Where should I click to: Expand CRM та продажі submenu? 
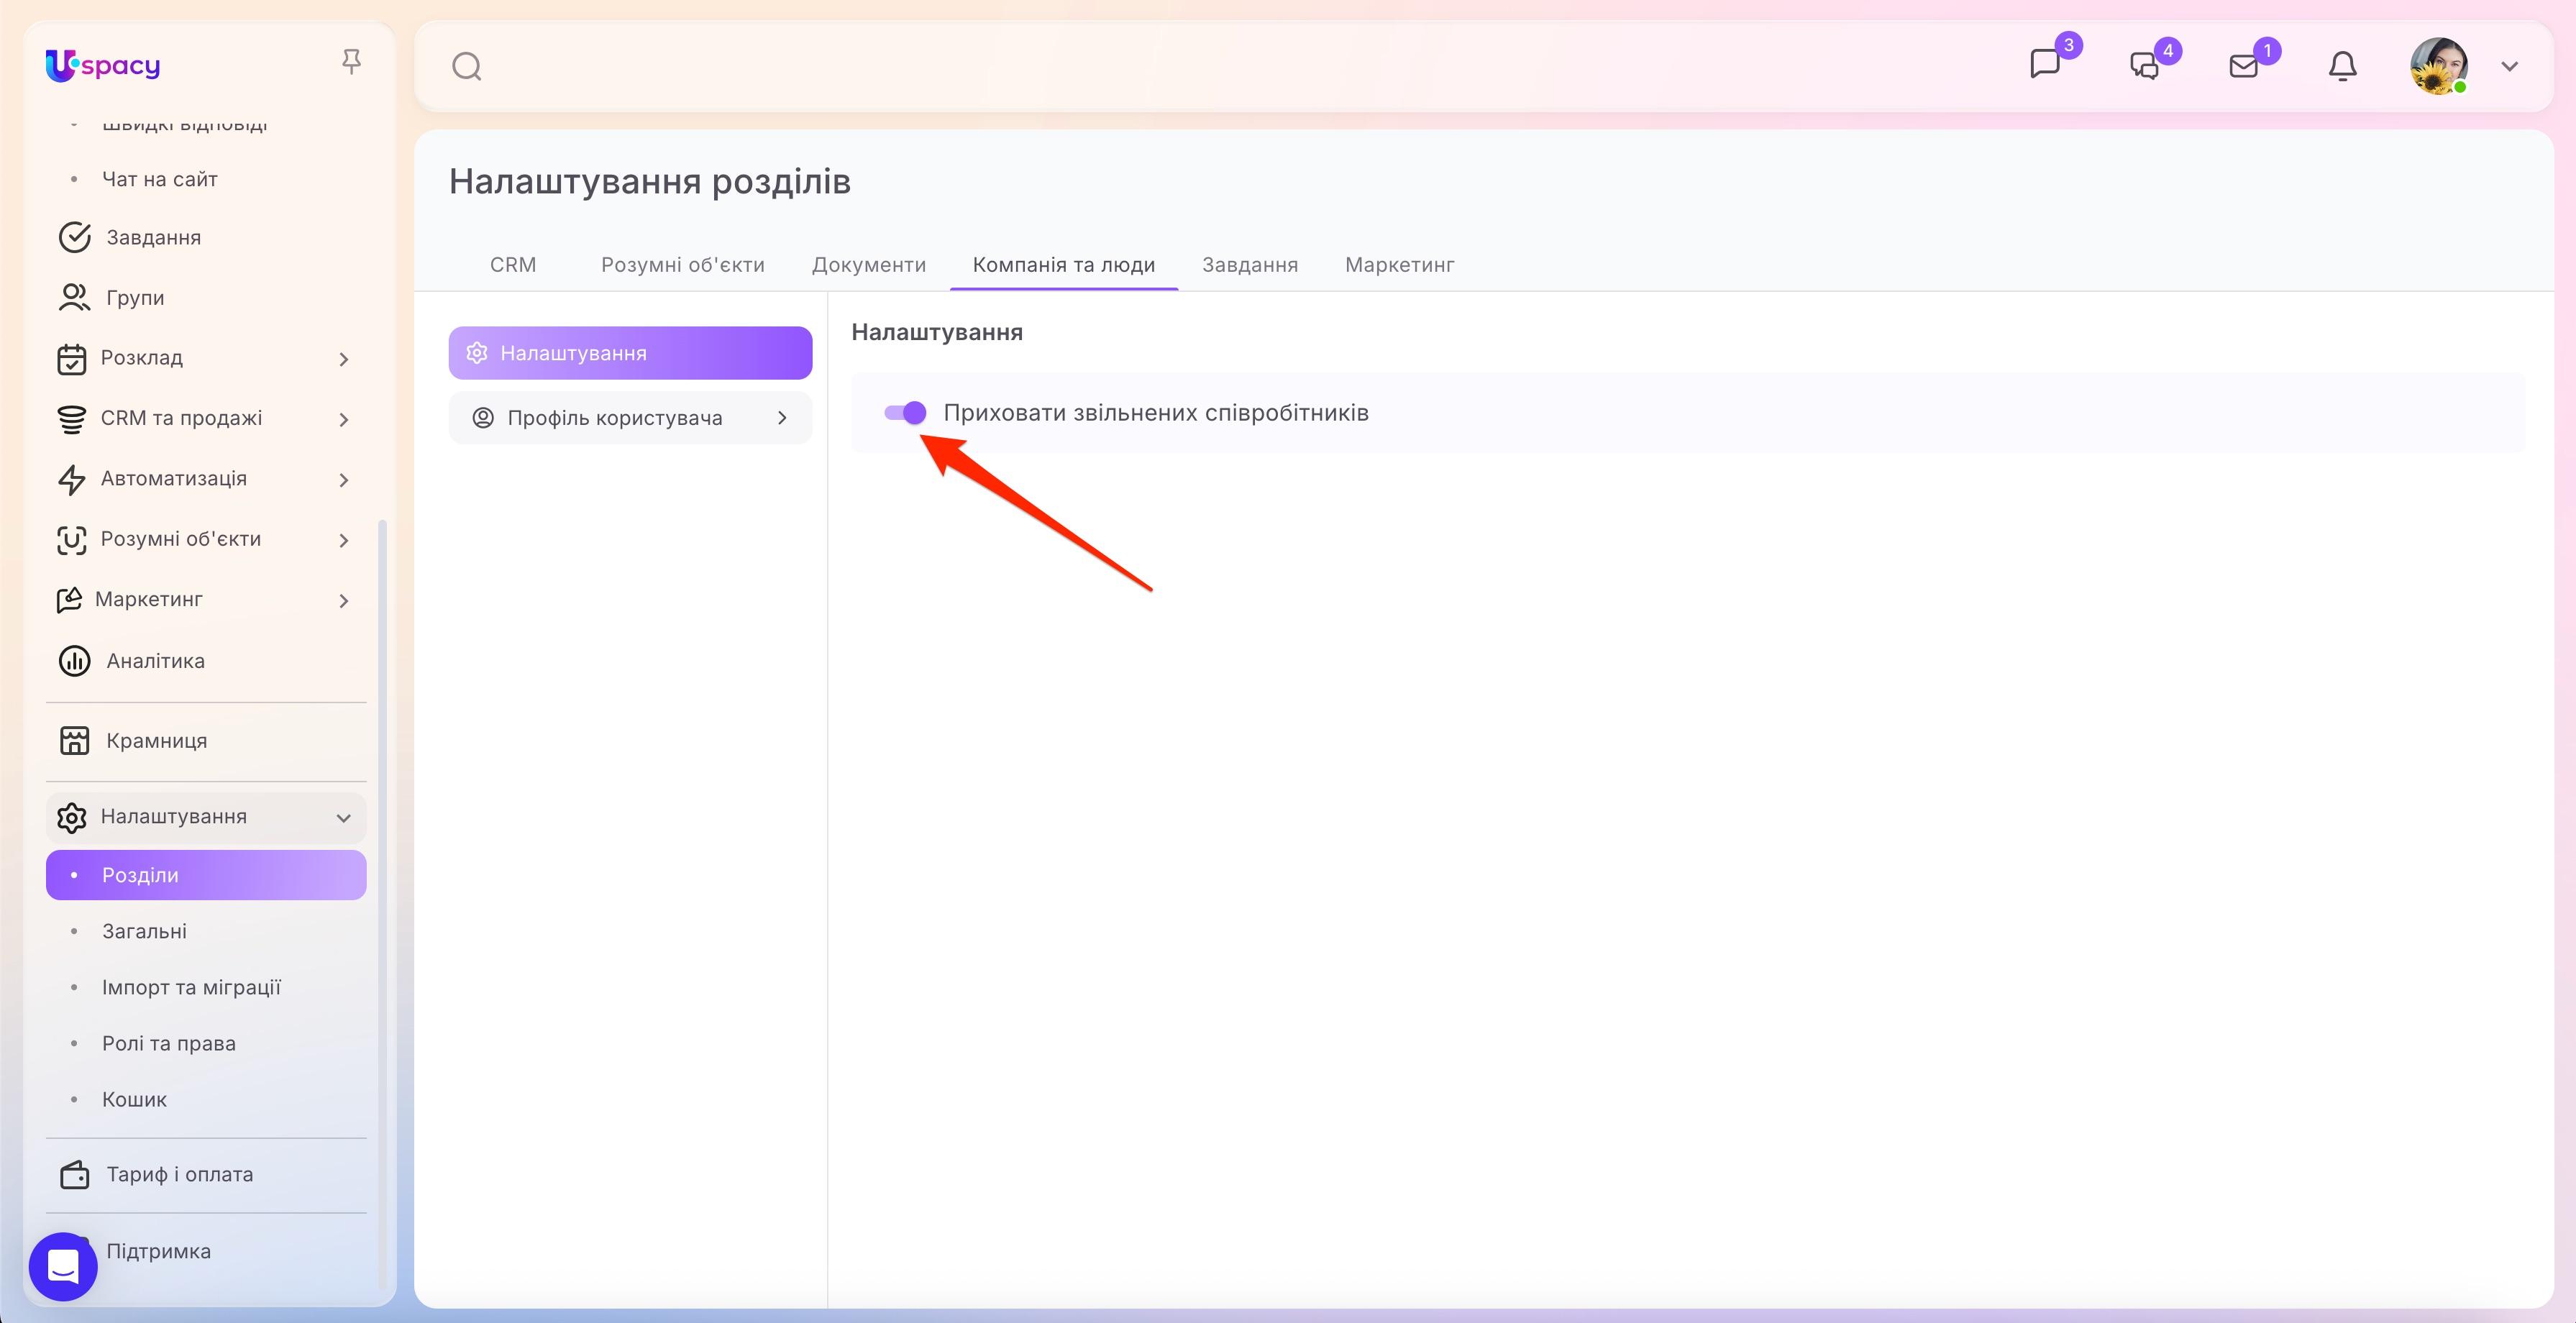click(343, 419)
